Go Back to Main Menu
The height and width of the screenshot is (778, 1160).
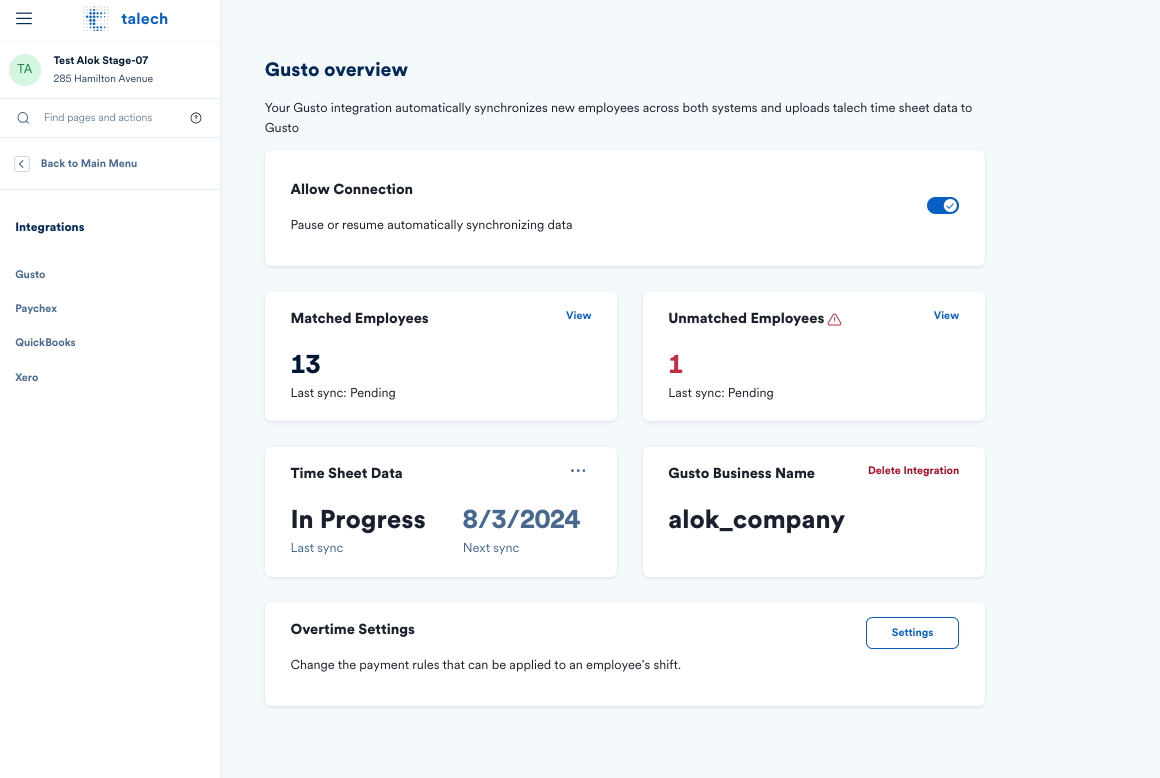click(89, 163)
